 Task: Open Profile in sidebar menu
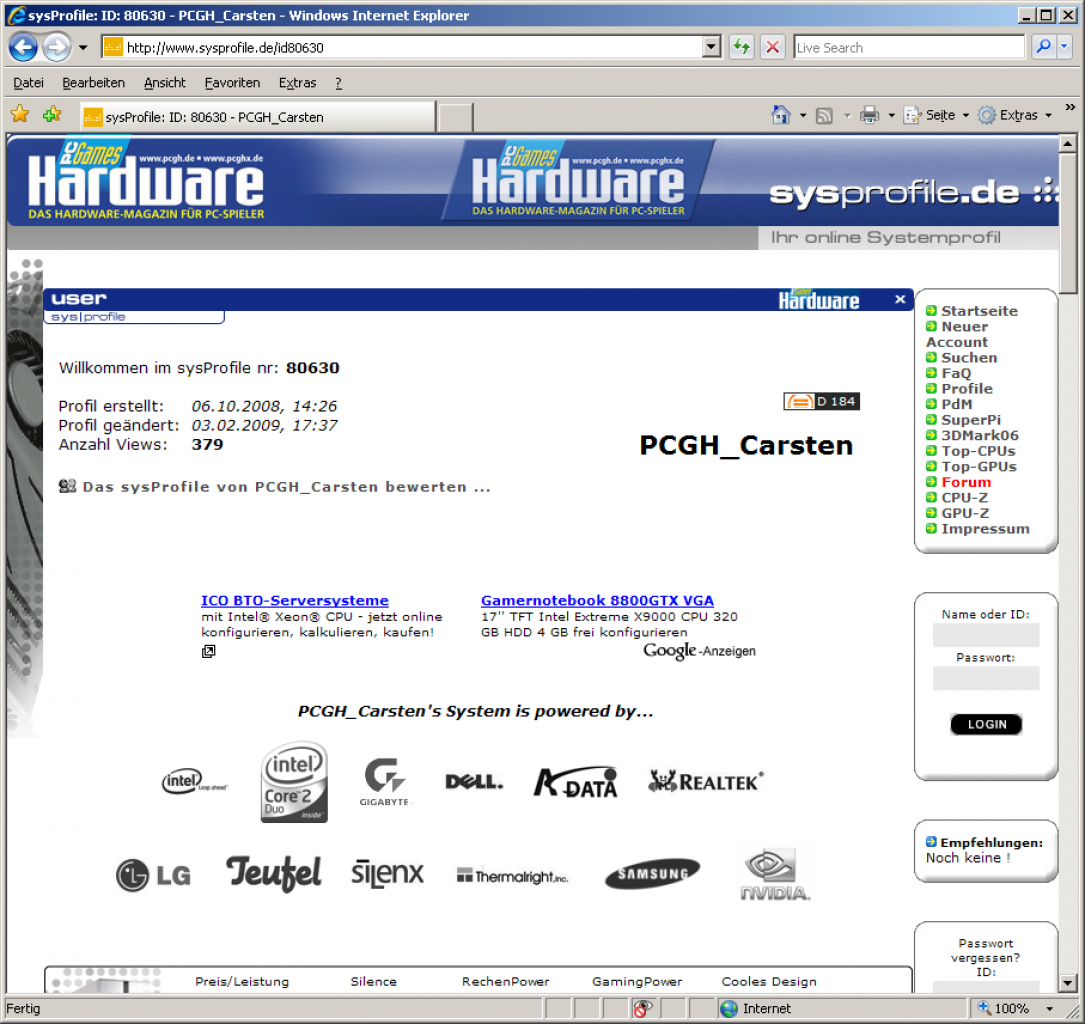[967, 389]
